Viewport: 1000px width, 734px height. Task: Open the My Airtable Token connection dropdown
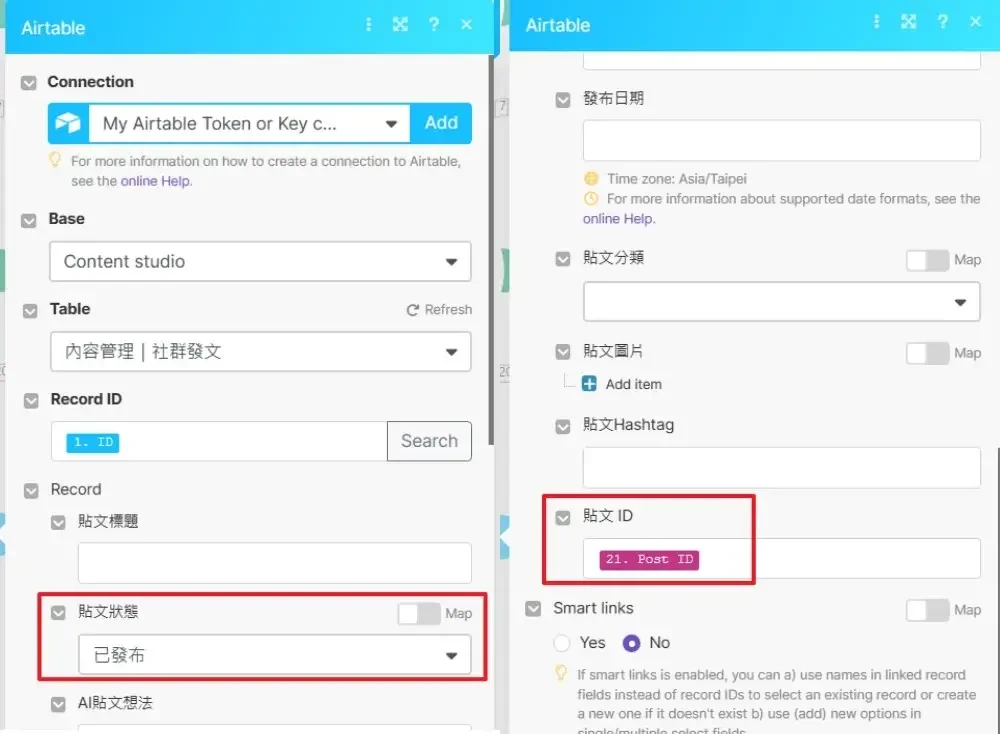pos(249,123)
